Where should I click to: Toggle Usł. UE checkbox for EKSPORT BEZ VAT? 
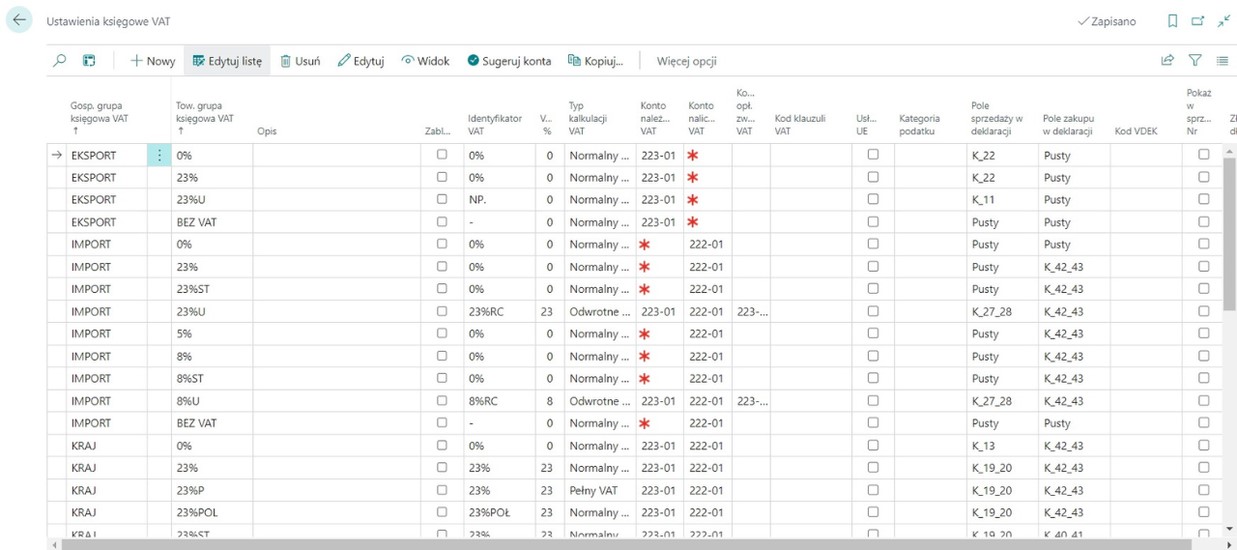(x=873, y=222)
